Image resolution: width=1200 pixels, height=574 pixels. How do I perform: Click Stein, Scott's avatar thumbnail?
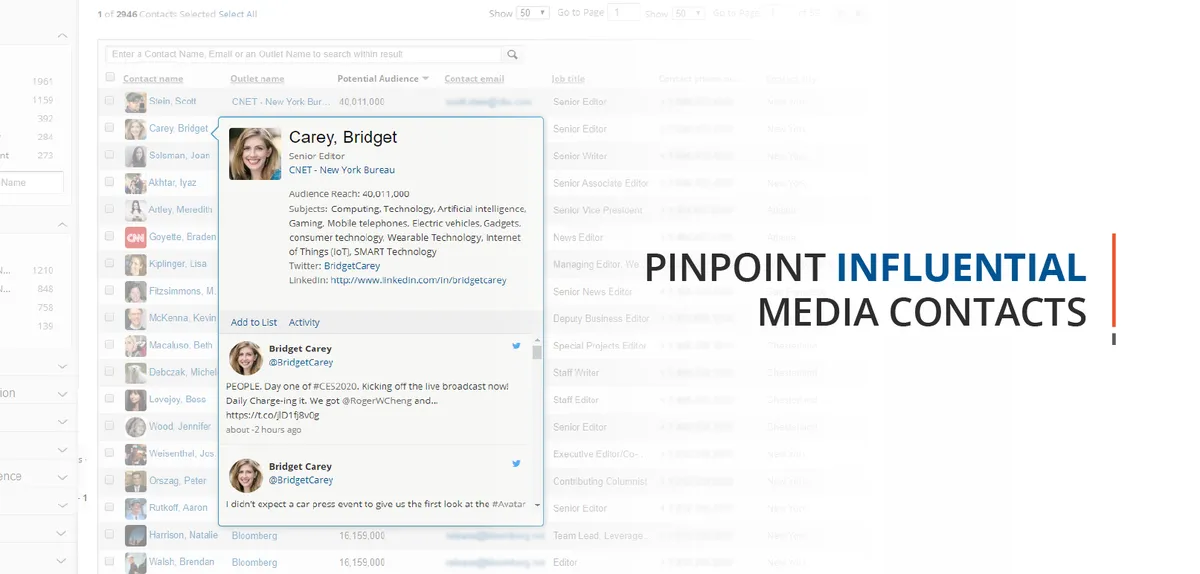[135, 102]
